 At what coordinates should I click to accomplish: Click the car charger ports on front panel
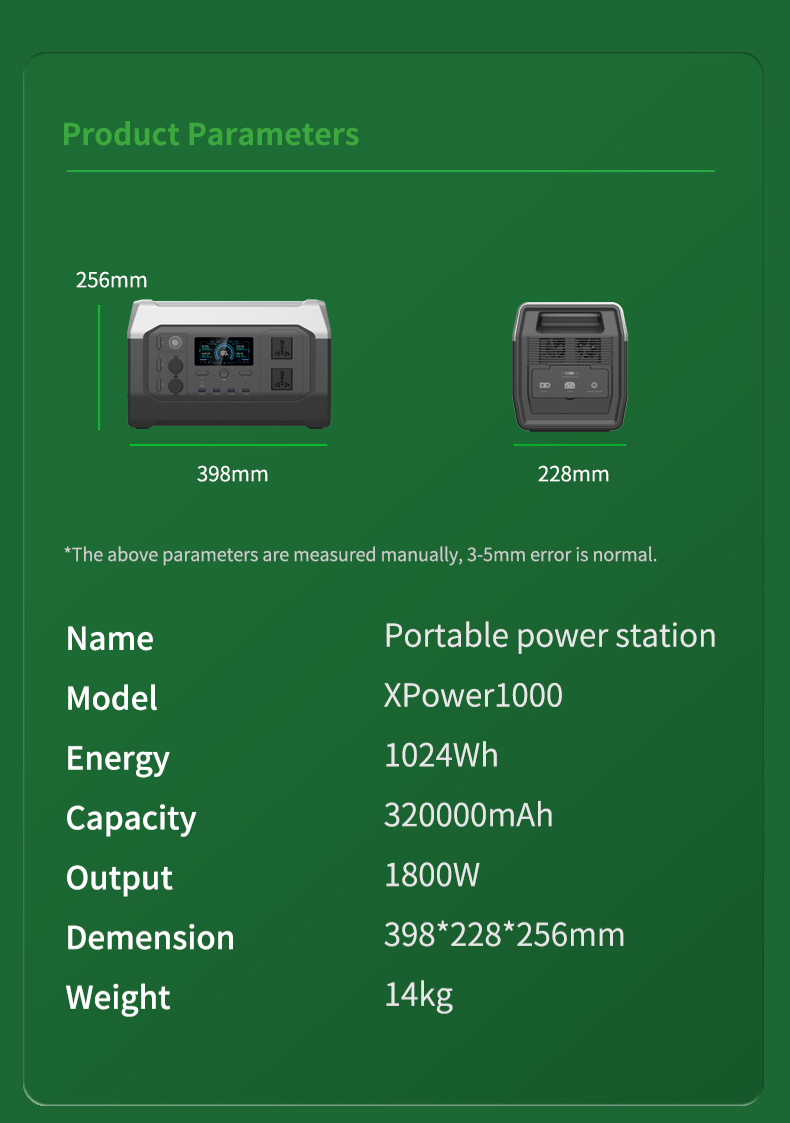tap(177, 375)
